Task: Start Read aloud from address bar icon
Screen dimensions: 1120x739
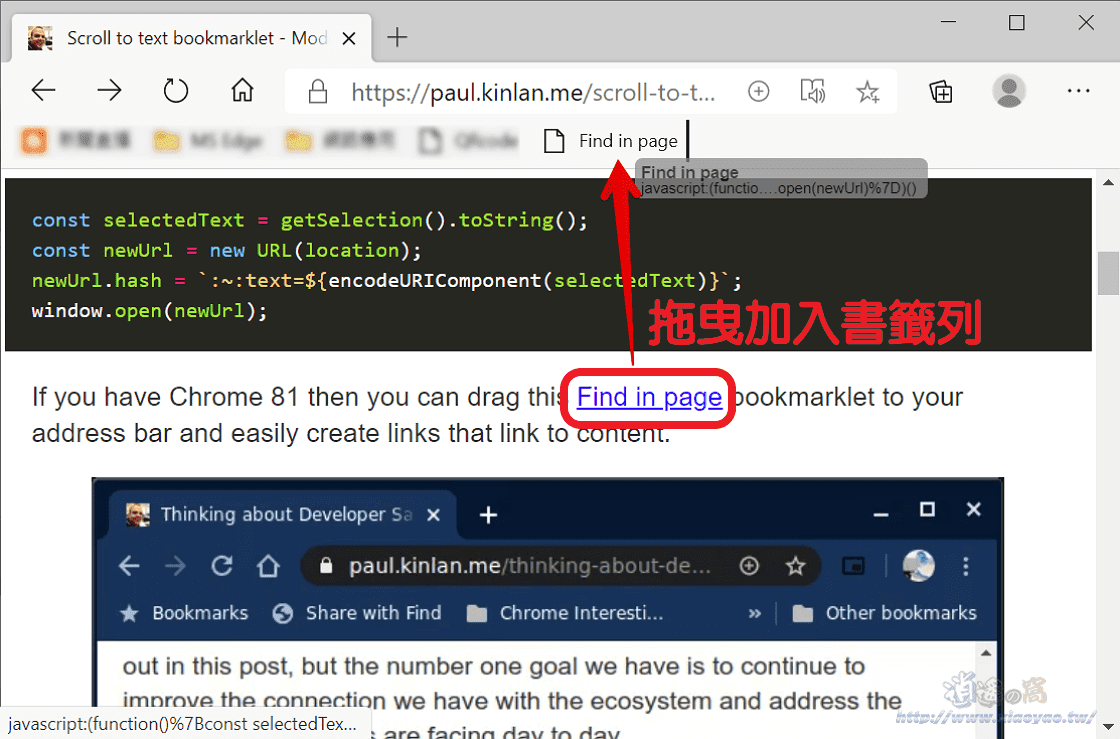Action: [x=813, y=91]
